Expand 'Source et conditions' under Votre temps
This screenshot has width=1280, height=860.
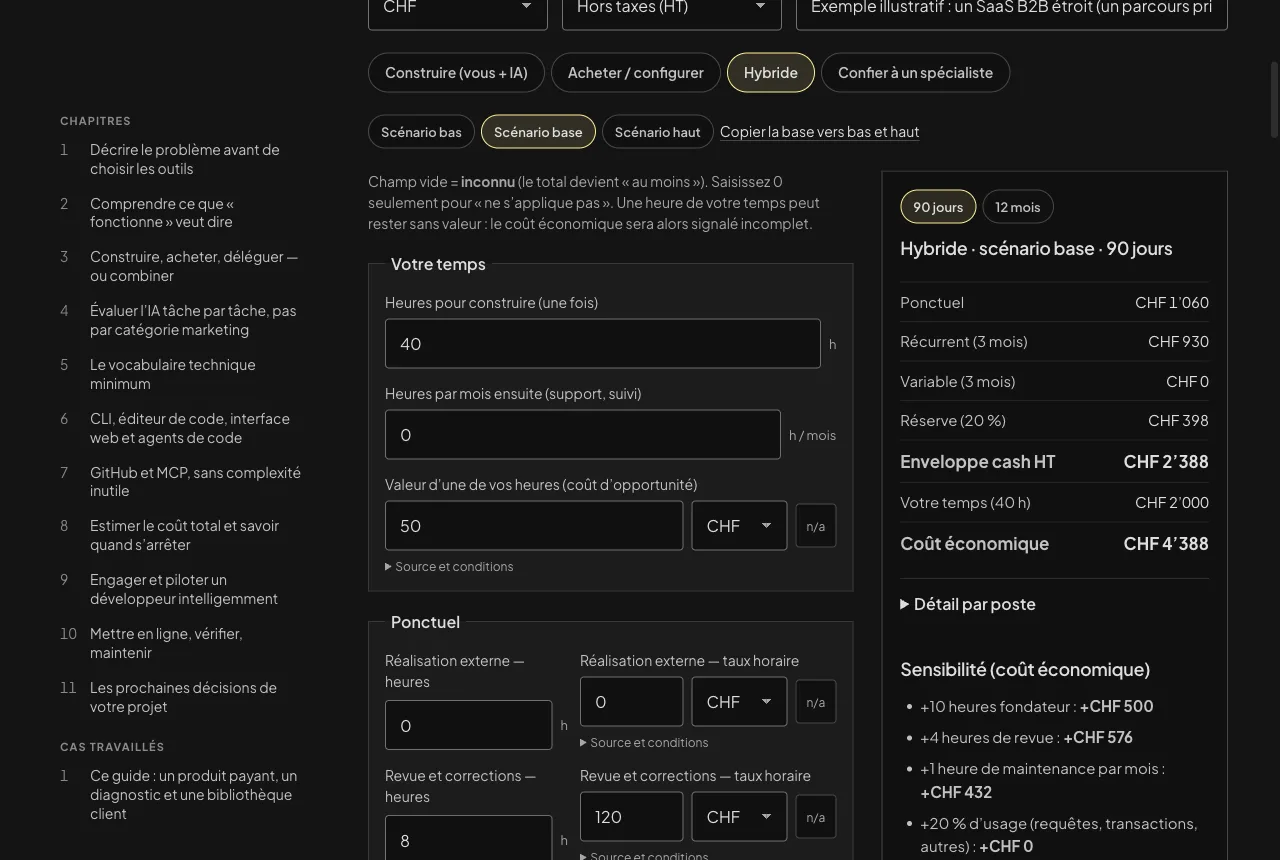coord(449,566)
